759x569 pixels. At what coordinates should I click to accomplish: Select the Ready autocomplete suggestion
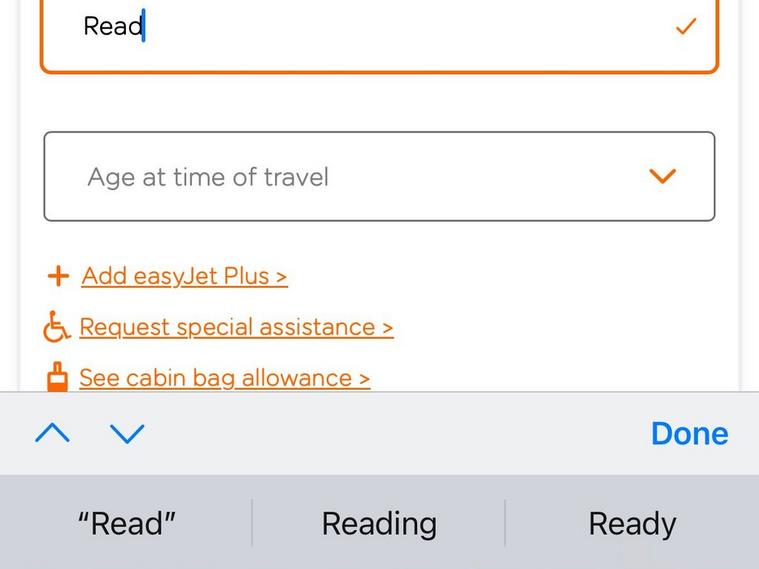click(x=632, y=524)
